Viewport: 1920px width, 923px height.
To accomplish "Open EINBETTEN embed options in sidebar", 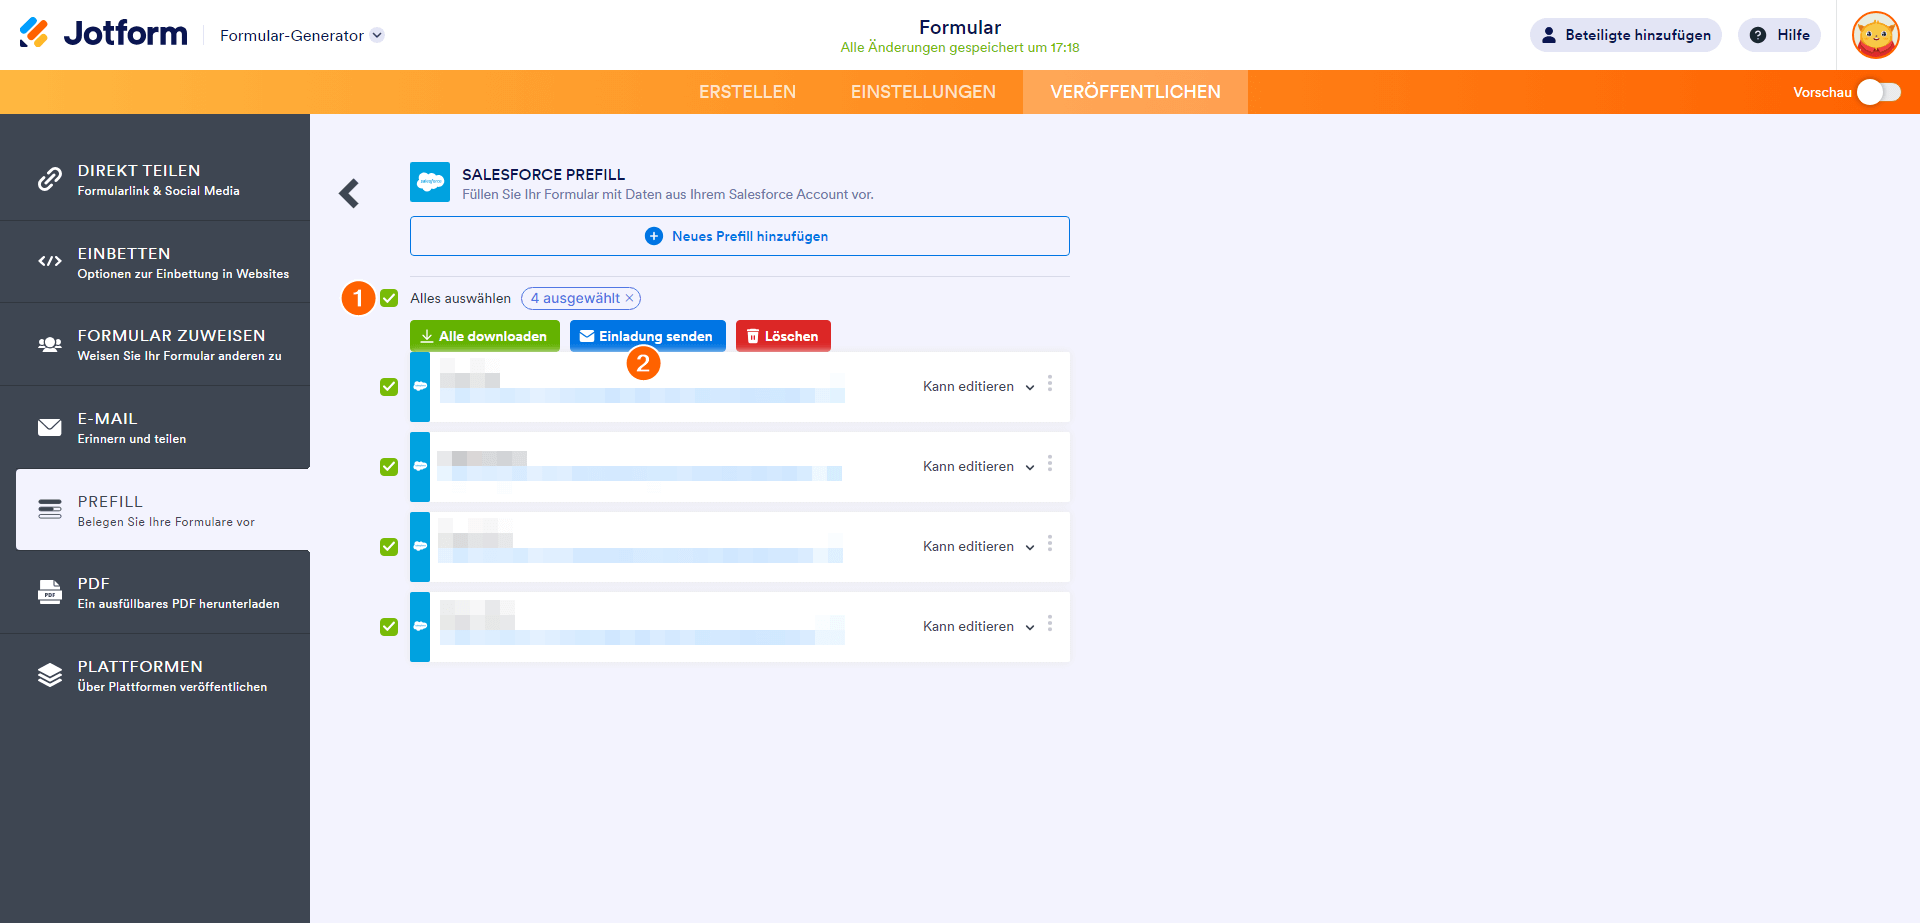I will point(155,262).
